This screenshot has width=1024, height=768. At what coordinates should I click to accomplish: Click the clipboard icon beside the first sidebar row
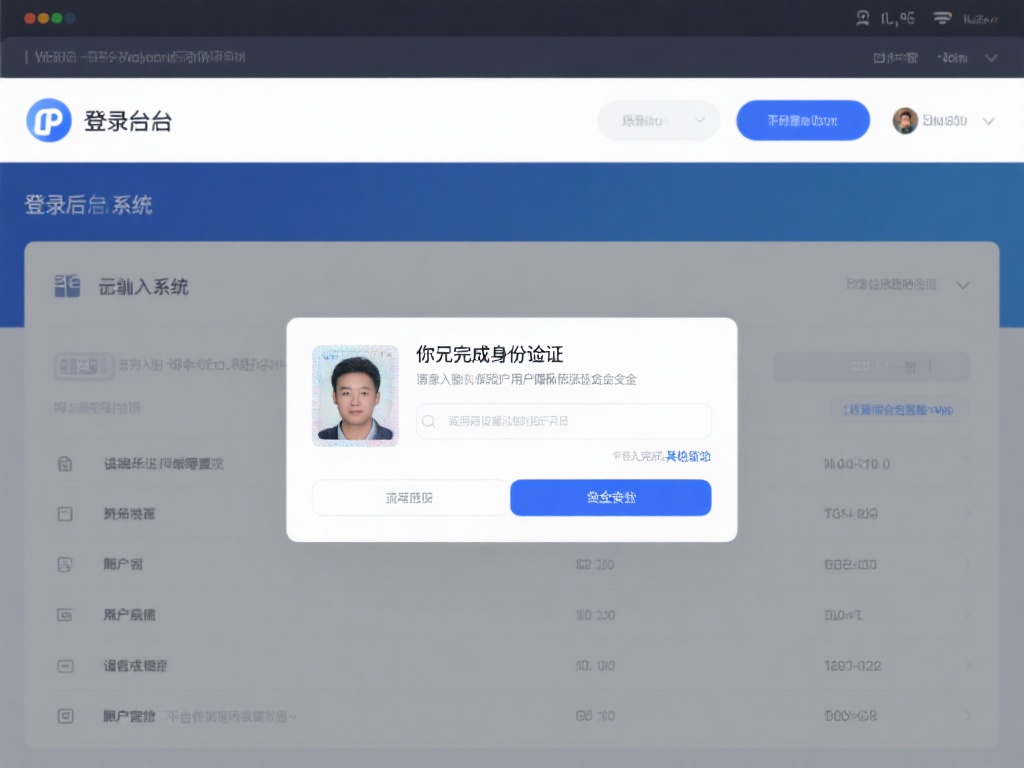click(x=65, y=463)
